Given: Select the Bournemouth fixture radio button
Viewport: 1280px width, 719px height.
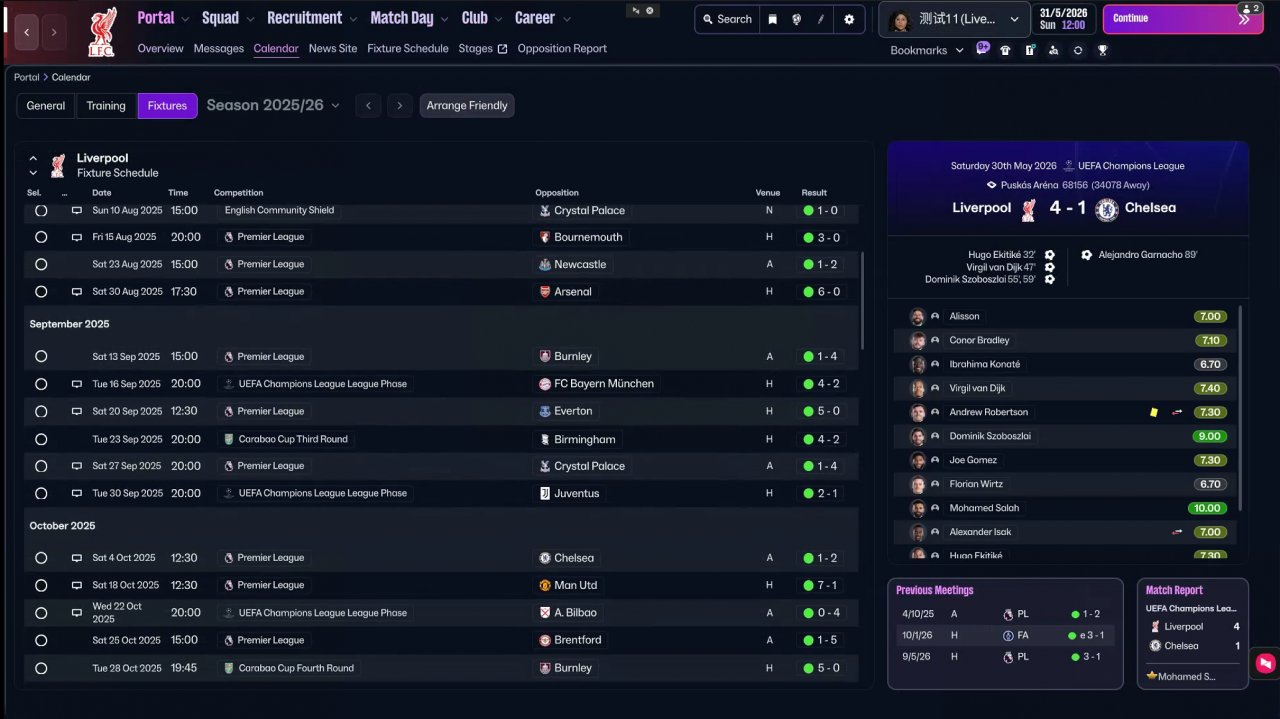Looking at the screenshot, I should (41, 238).
